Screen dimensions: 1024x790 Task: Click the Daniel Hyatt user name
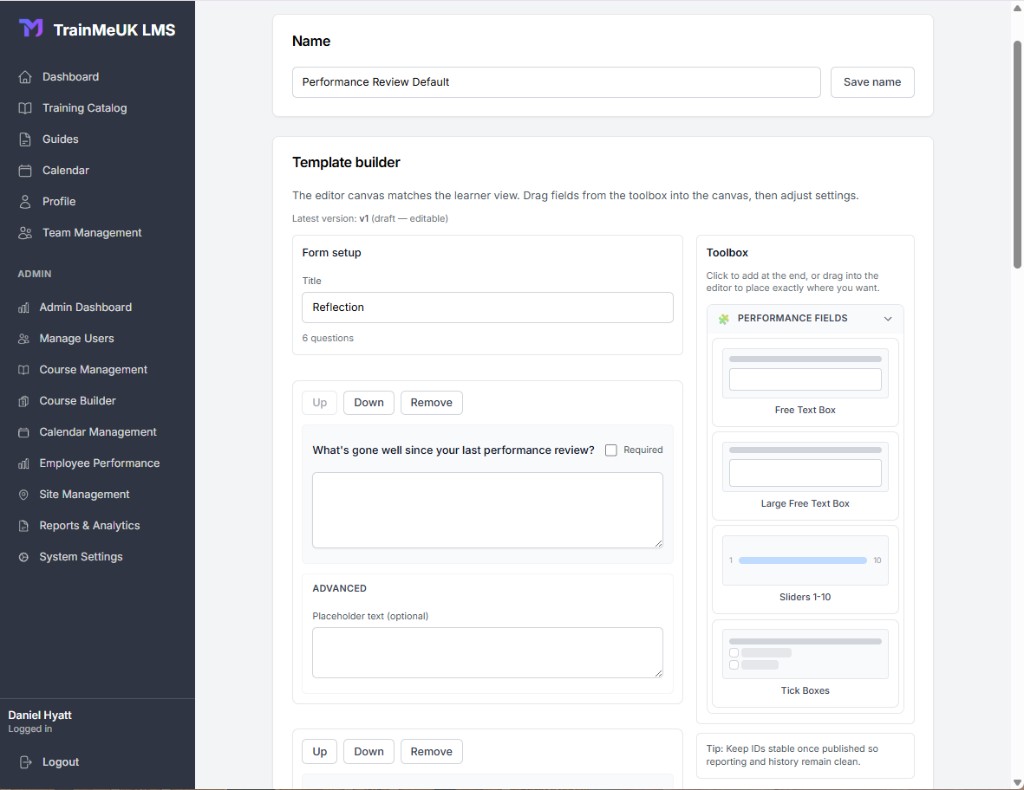pos(40,715)
